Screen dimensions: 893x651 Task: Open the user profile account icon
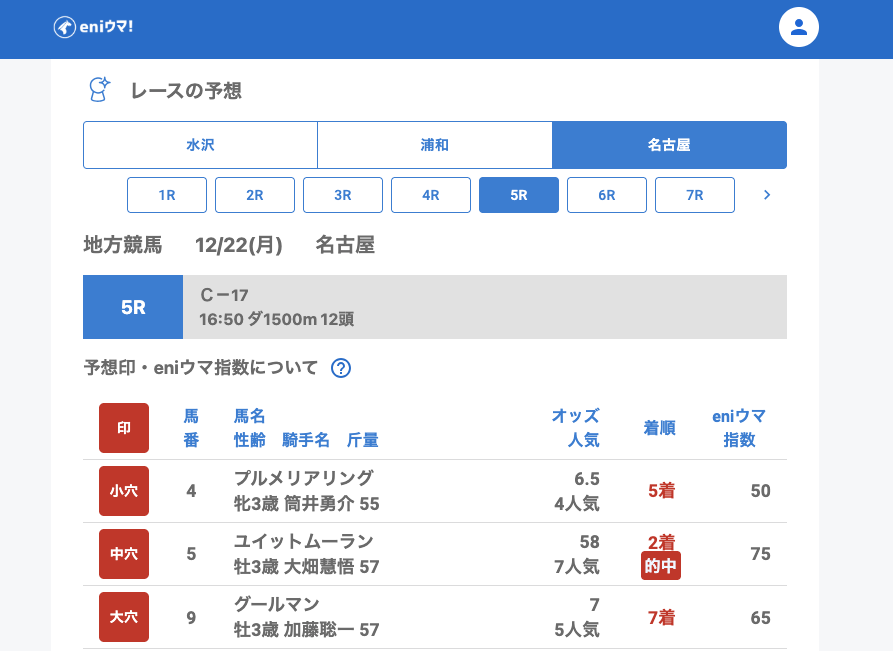[x=798, y=27]
